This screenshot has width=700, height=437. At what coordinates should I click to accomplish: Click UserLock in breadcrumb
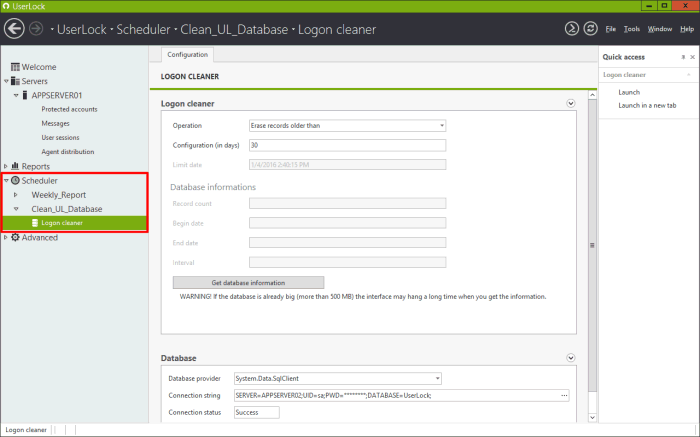coord(81,29)
